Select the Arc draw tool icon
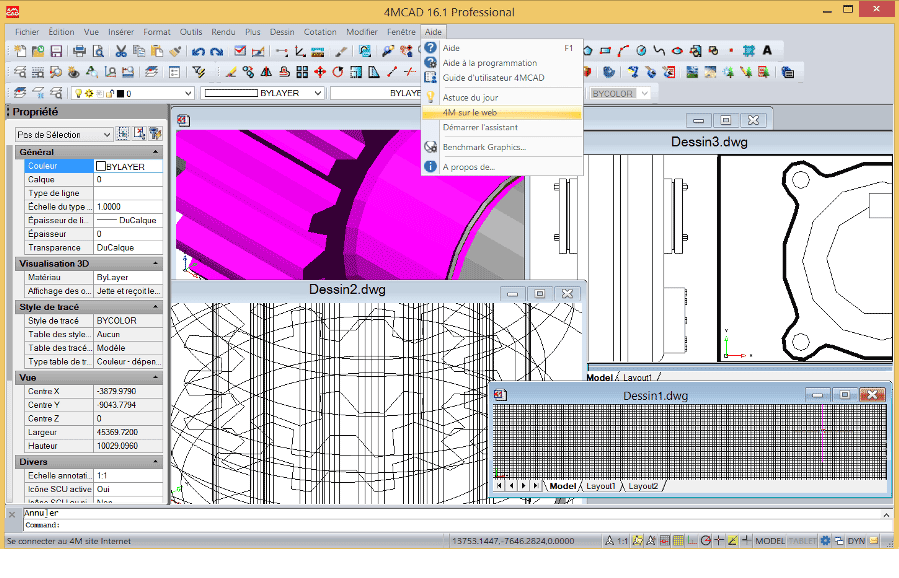 623,50
